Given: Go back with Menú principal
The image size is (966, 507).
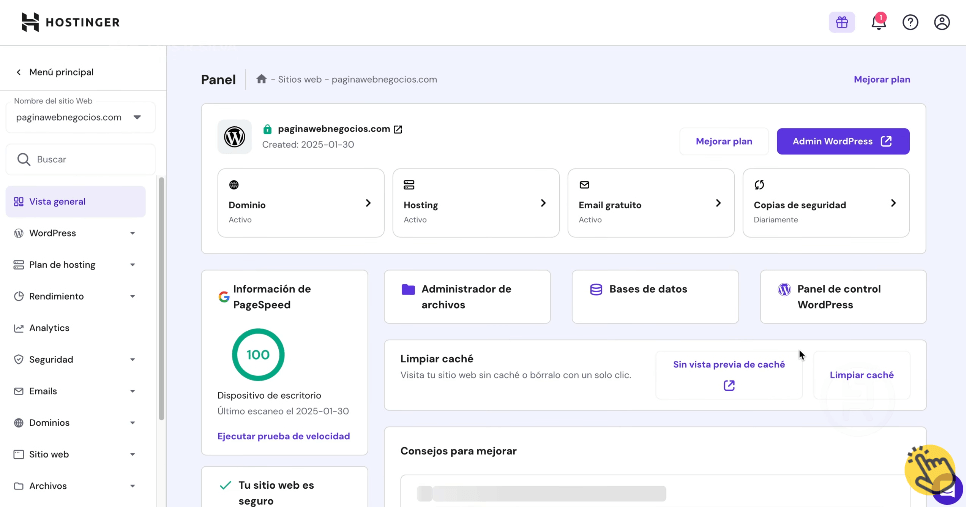Looking at the screenshot, I should pyautogui.click(x=55, y=72).
